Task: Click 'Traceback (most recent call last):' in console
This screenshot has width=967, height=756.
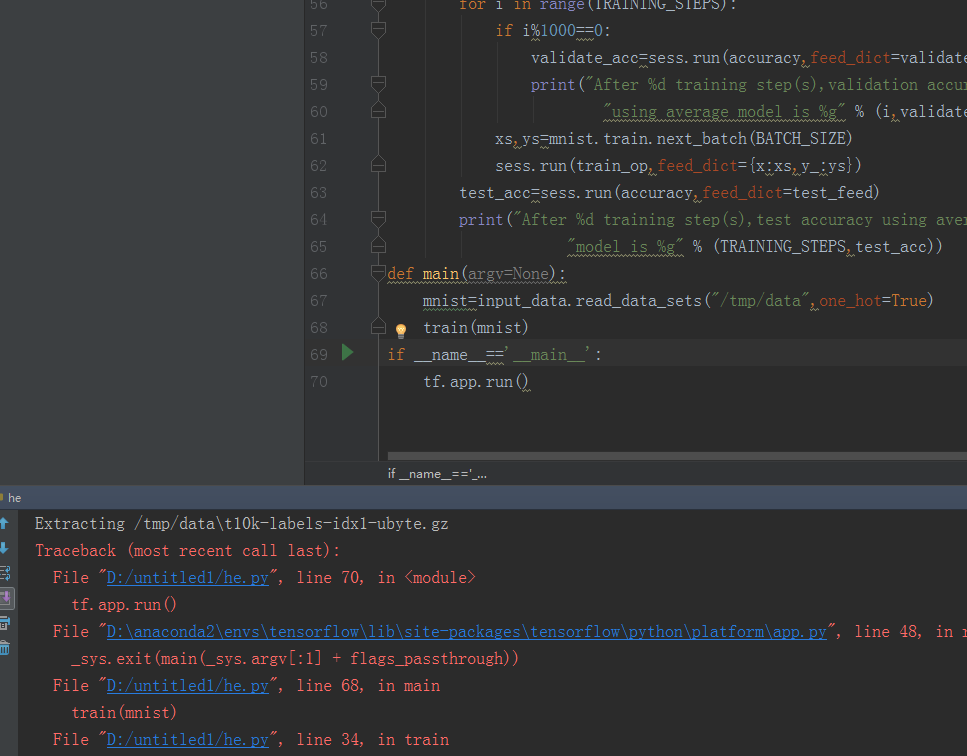Action: click(187, 551)
